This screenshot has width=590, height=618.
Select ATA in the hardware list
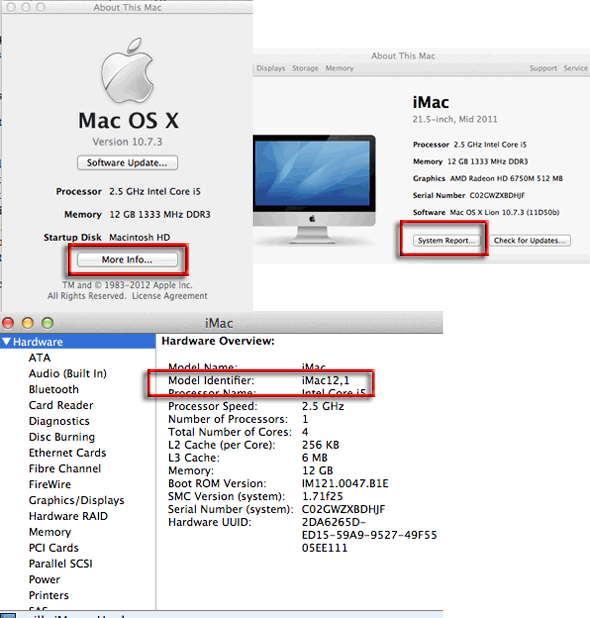39,358
